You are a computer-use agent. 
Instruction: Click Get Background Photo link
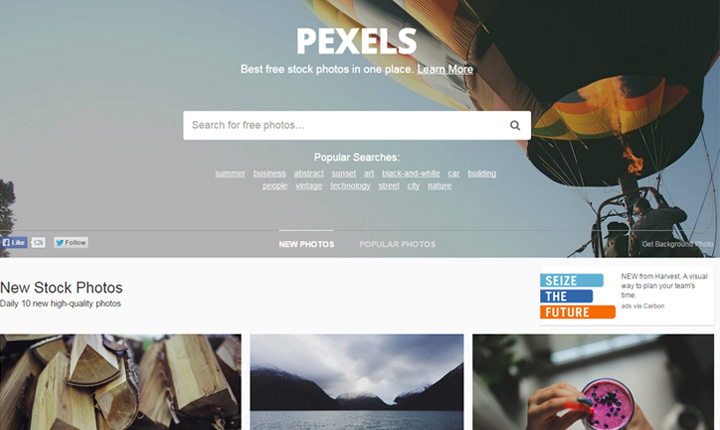[677, 244]
